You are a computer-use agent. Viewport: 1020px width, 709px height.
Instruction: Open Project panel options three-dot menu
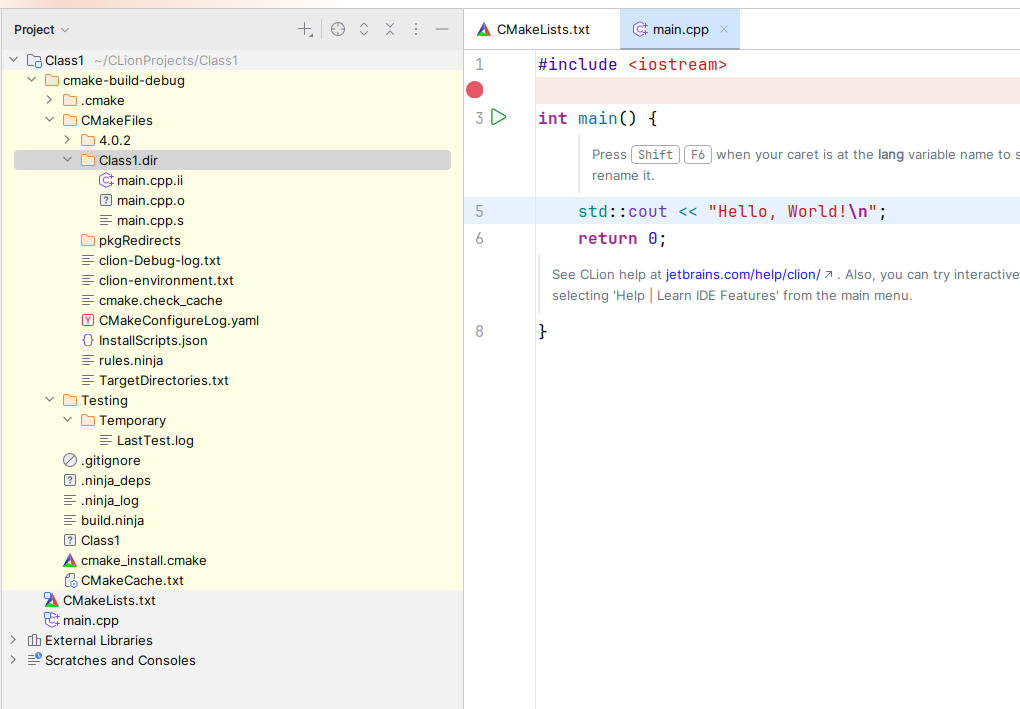(x=416, y=30)
